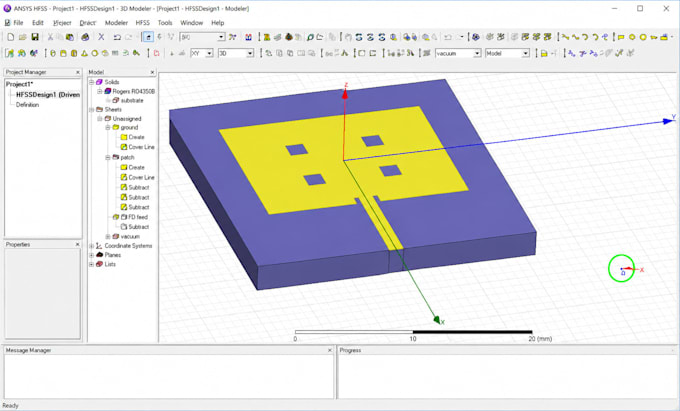The image size is (680, 411).
Task: Open the Tools menu
Action: (165, 23)
